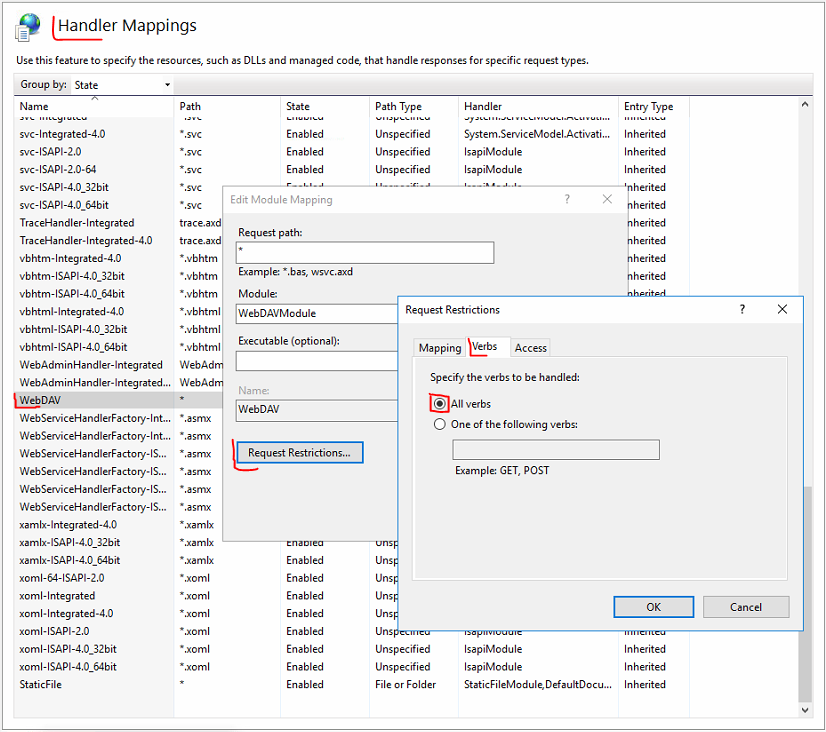Select the xamlx-ISAPI-4.0_64bit row

point(70,560)
